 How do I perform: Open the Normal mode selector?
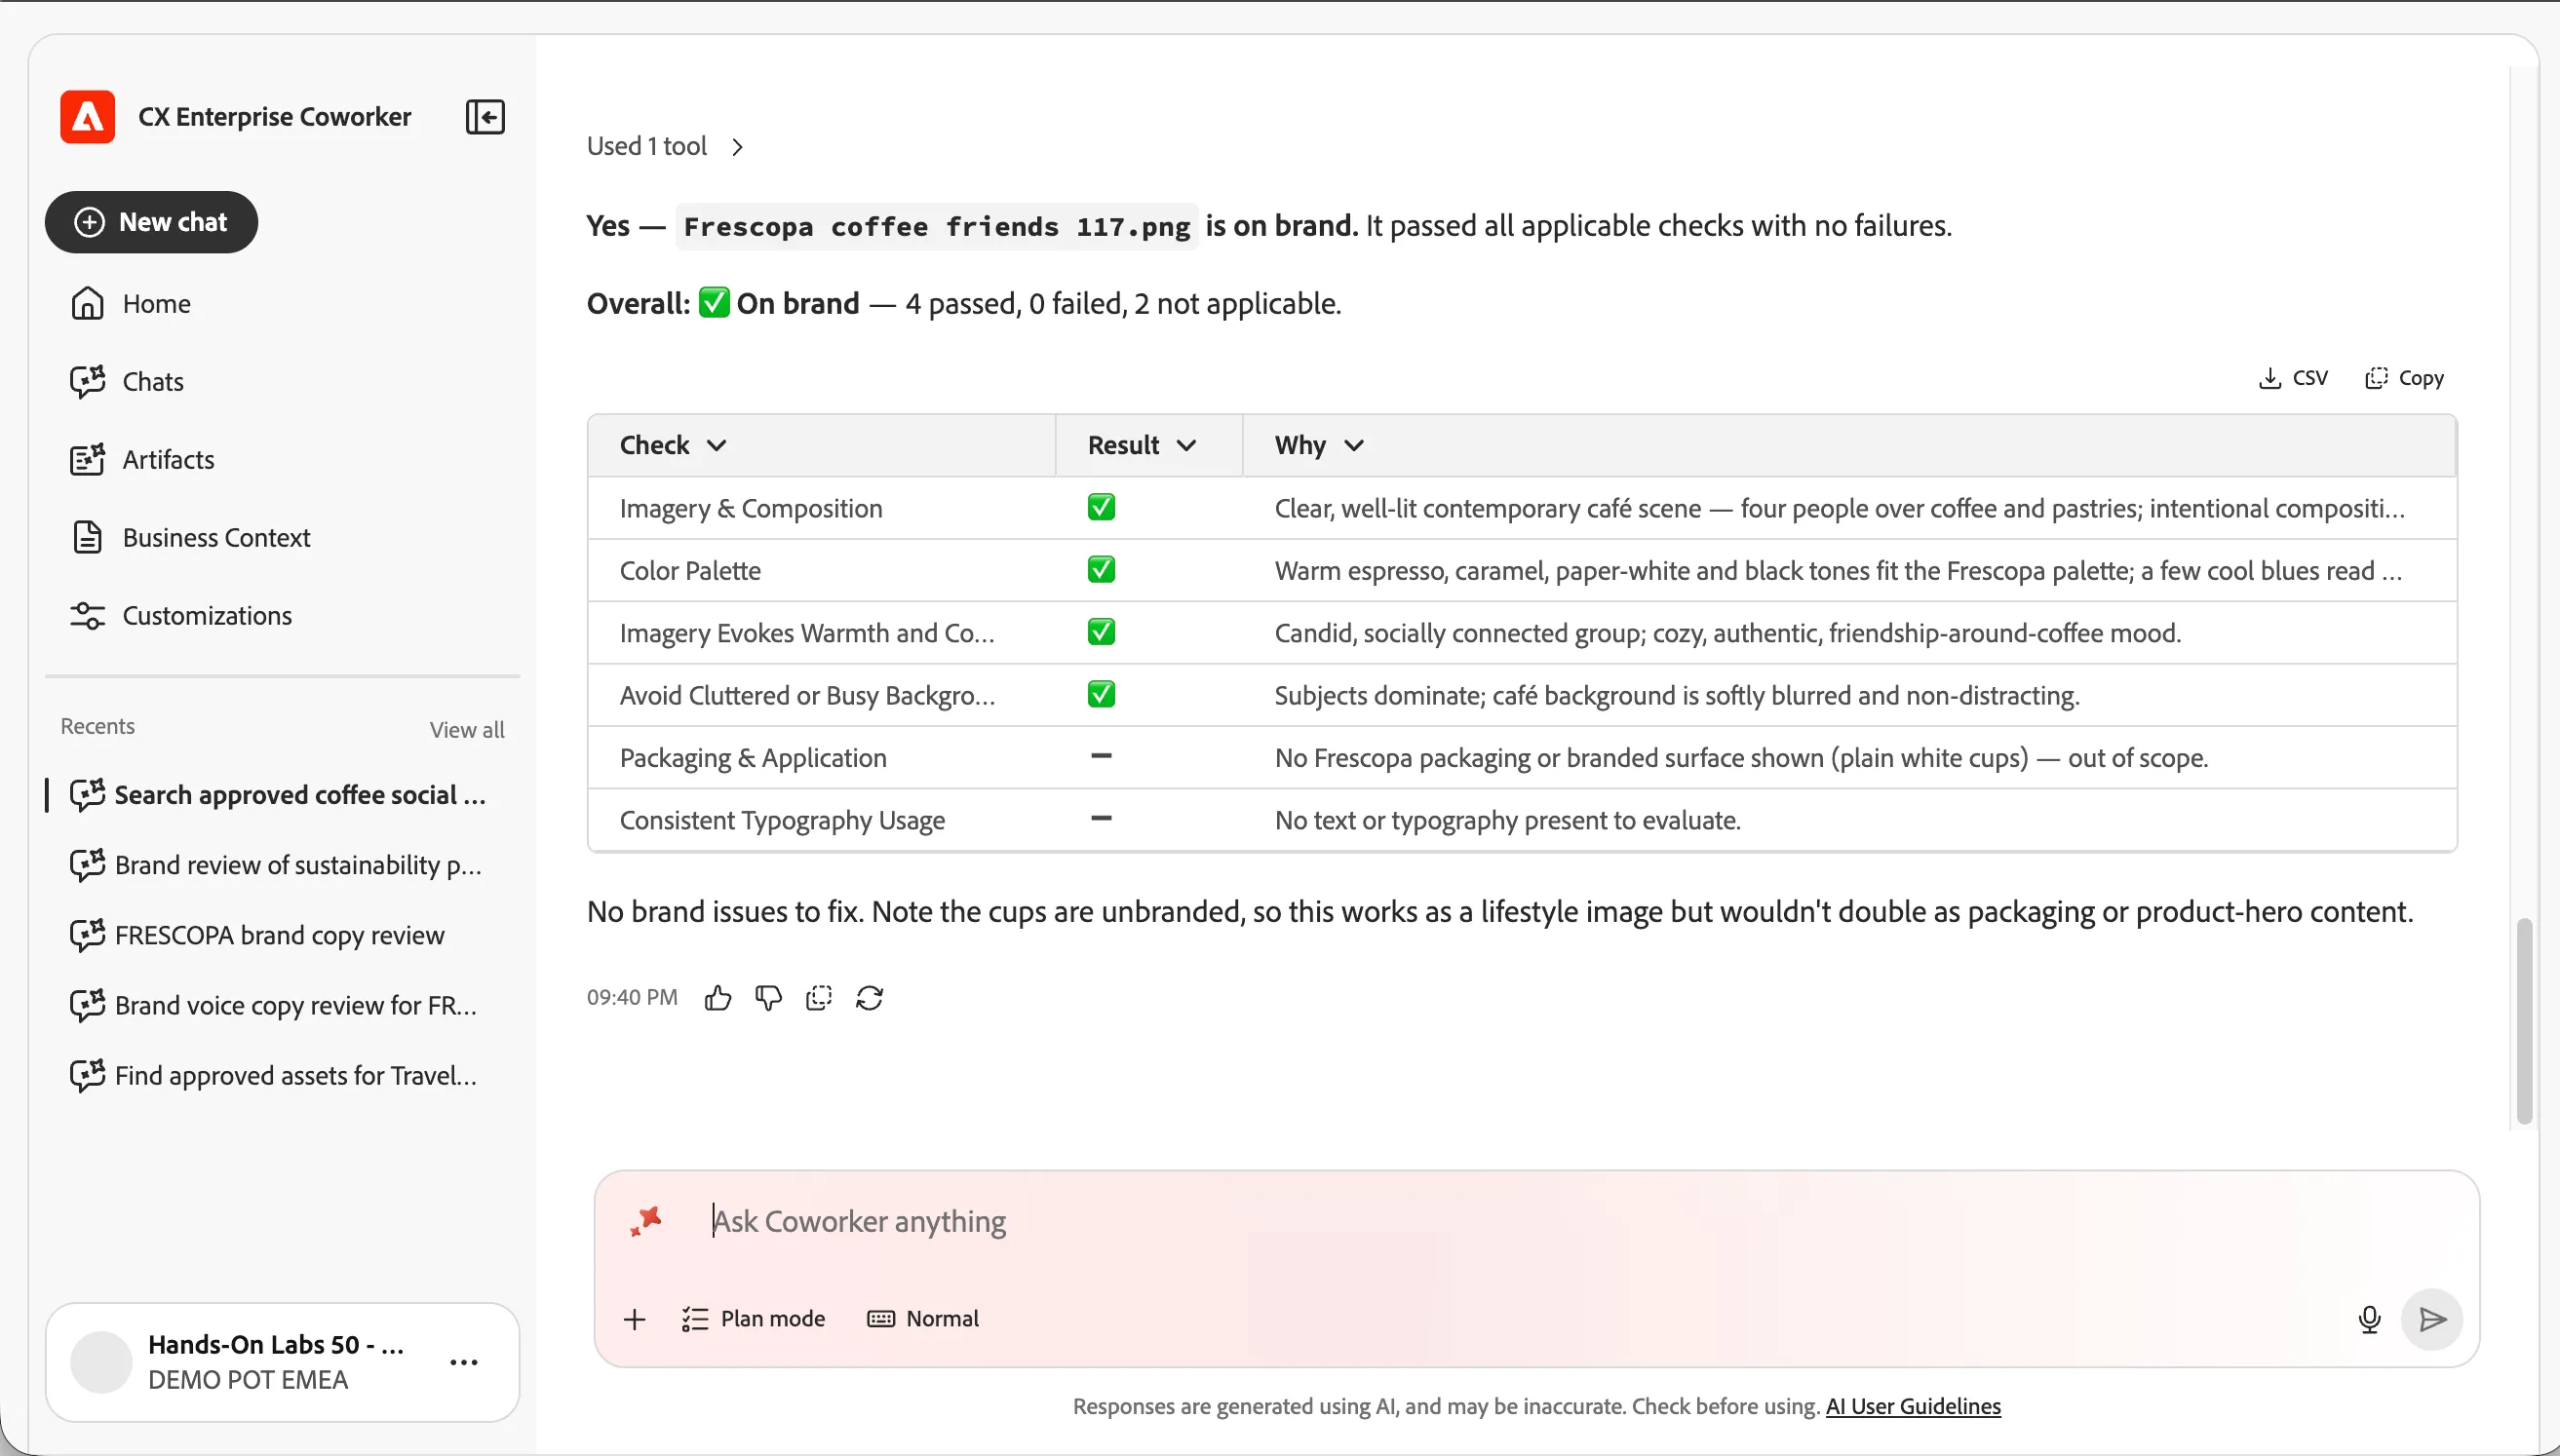tap(923, 1319)
